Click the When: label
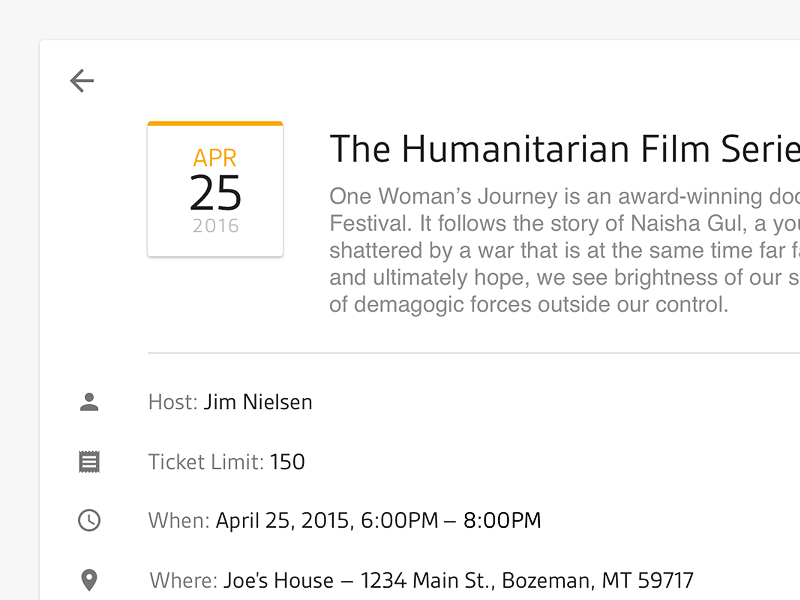The width and height of the screenshot is (800, 600). pos(179,520)
